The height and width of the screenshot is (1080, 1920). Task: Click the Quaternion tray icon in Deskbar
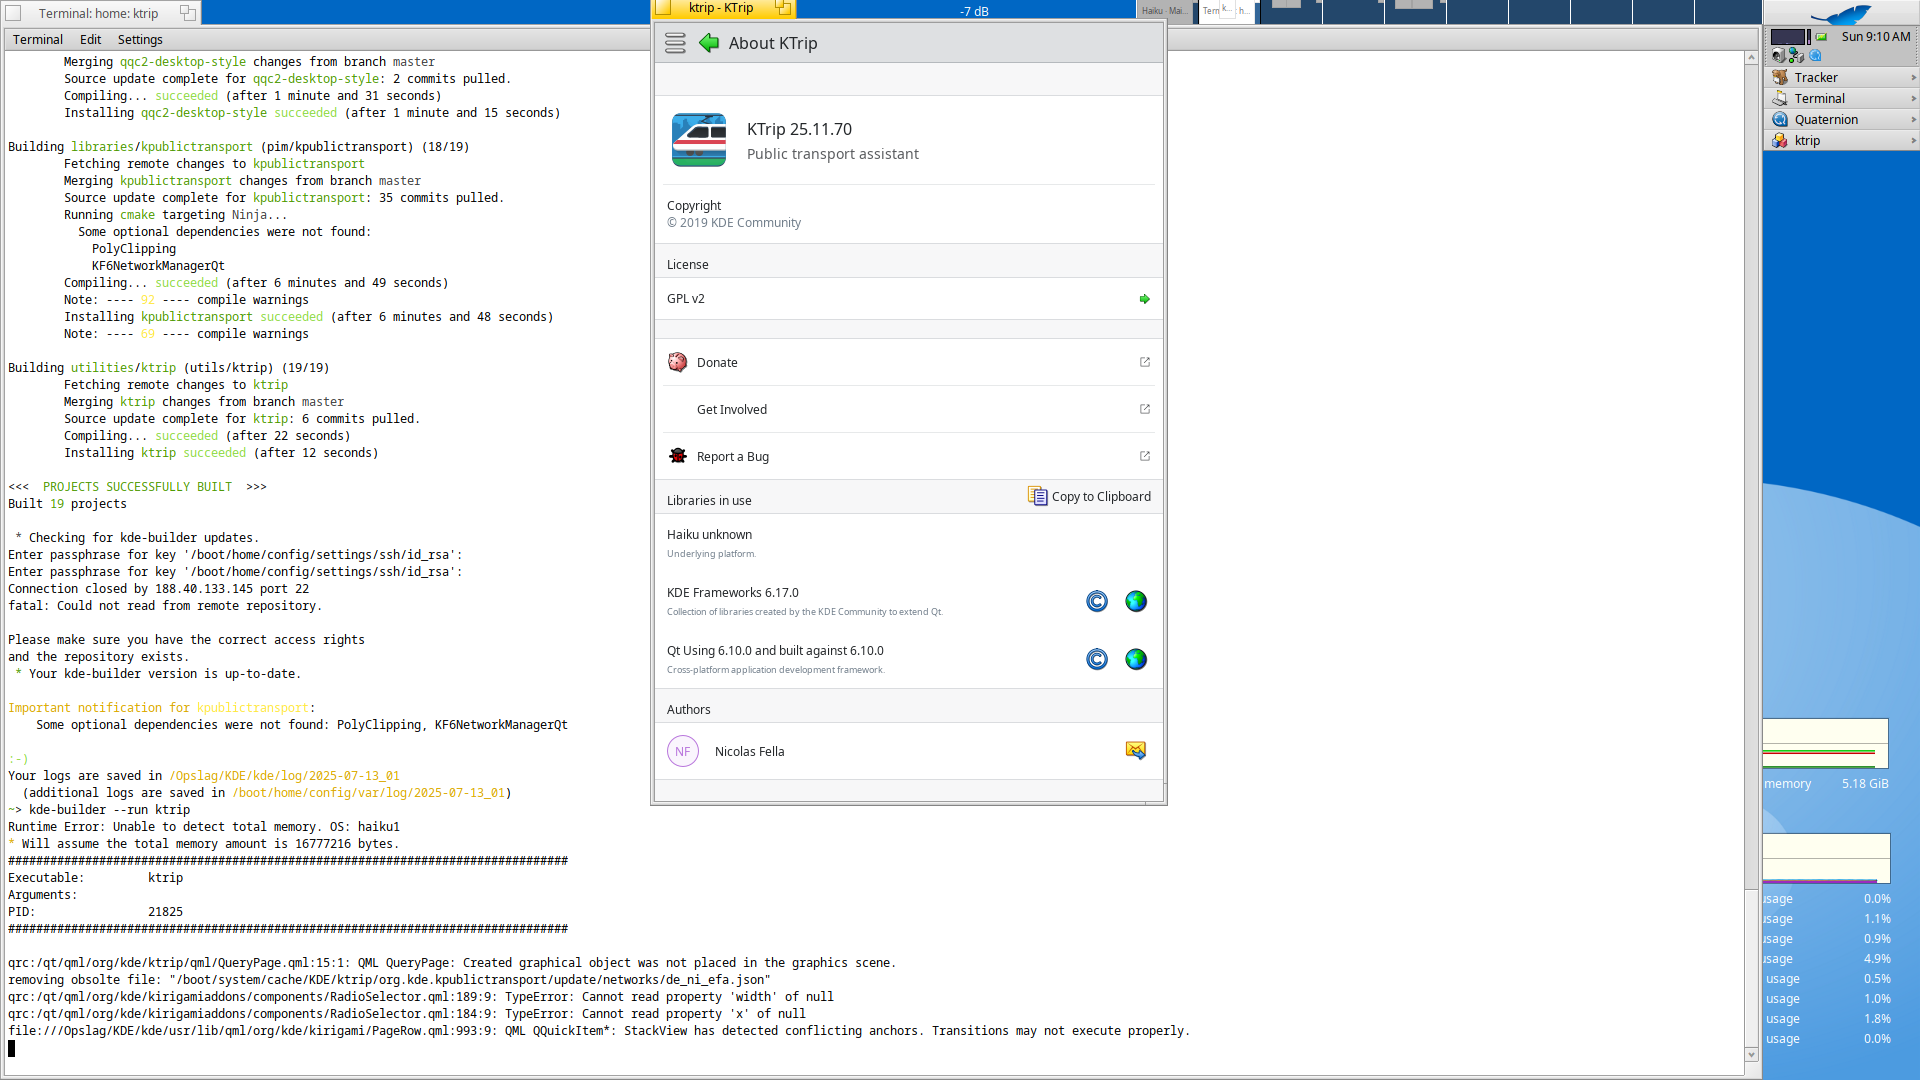(1815, 56)
